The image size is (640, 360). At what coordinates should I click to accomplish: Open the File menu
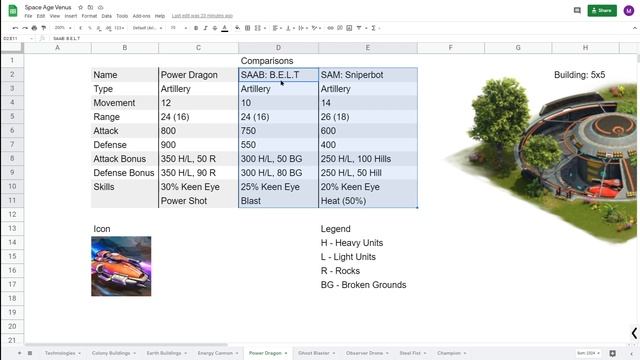(28, 16)
